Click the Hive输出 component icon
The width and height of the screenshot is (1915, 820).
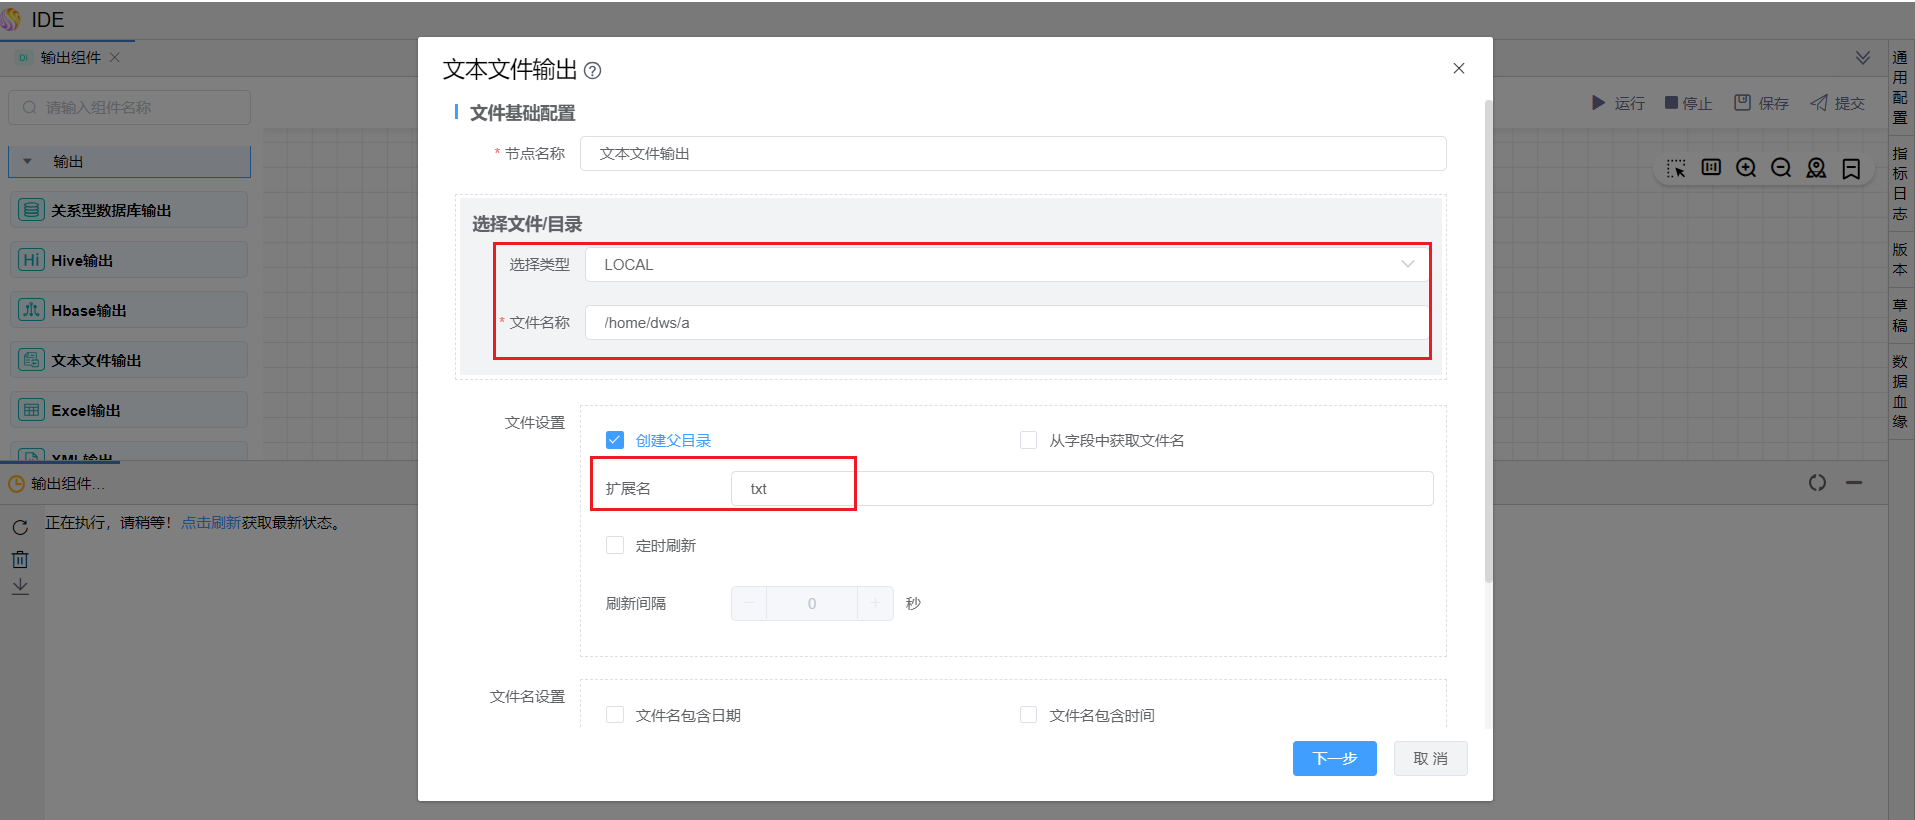coord(31,260)
